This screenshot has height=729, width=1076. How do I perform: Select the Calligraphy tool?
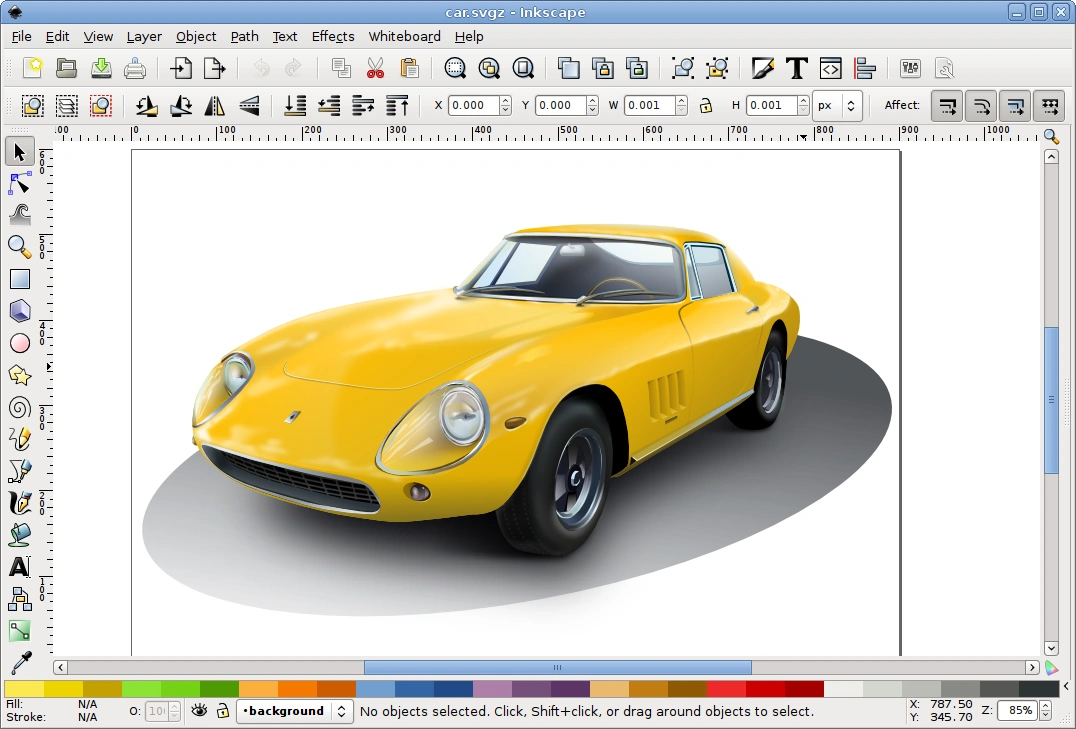pos(19,503)
